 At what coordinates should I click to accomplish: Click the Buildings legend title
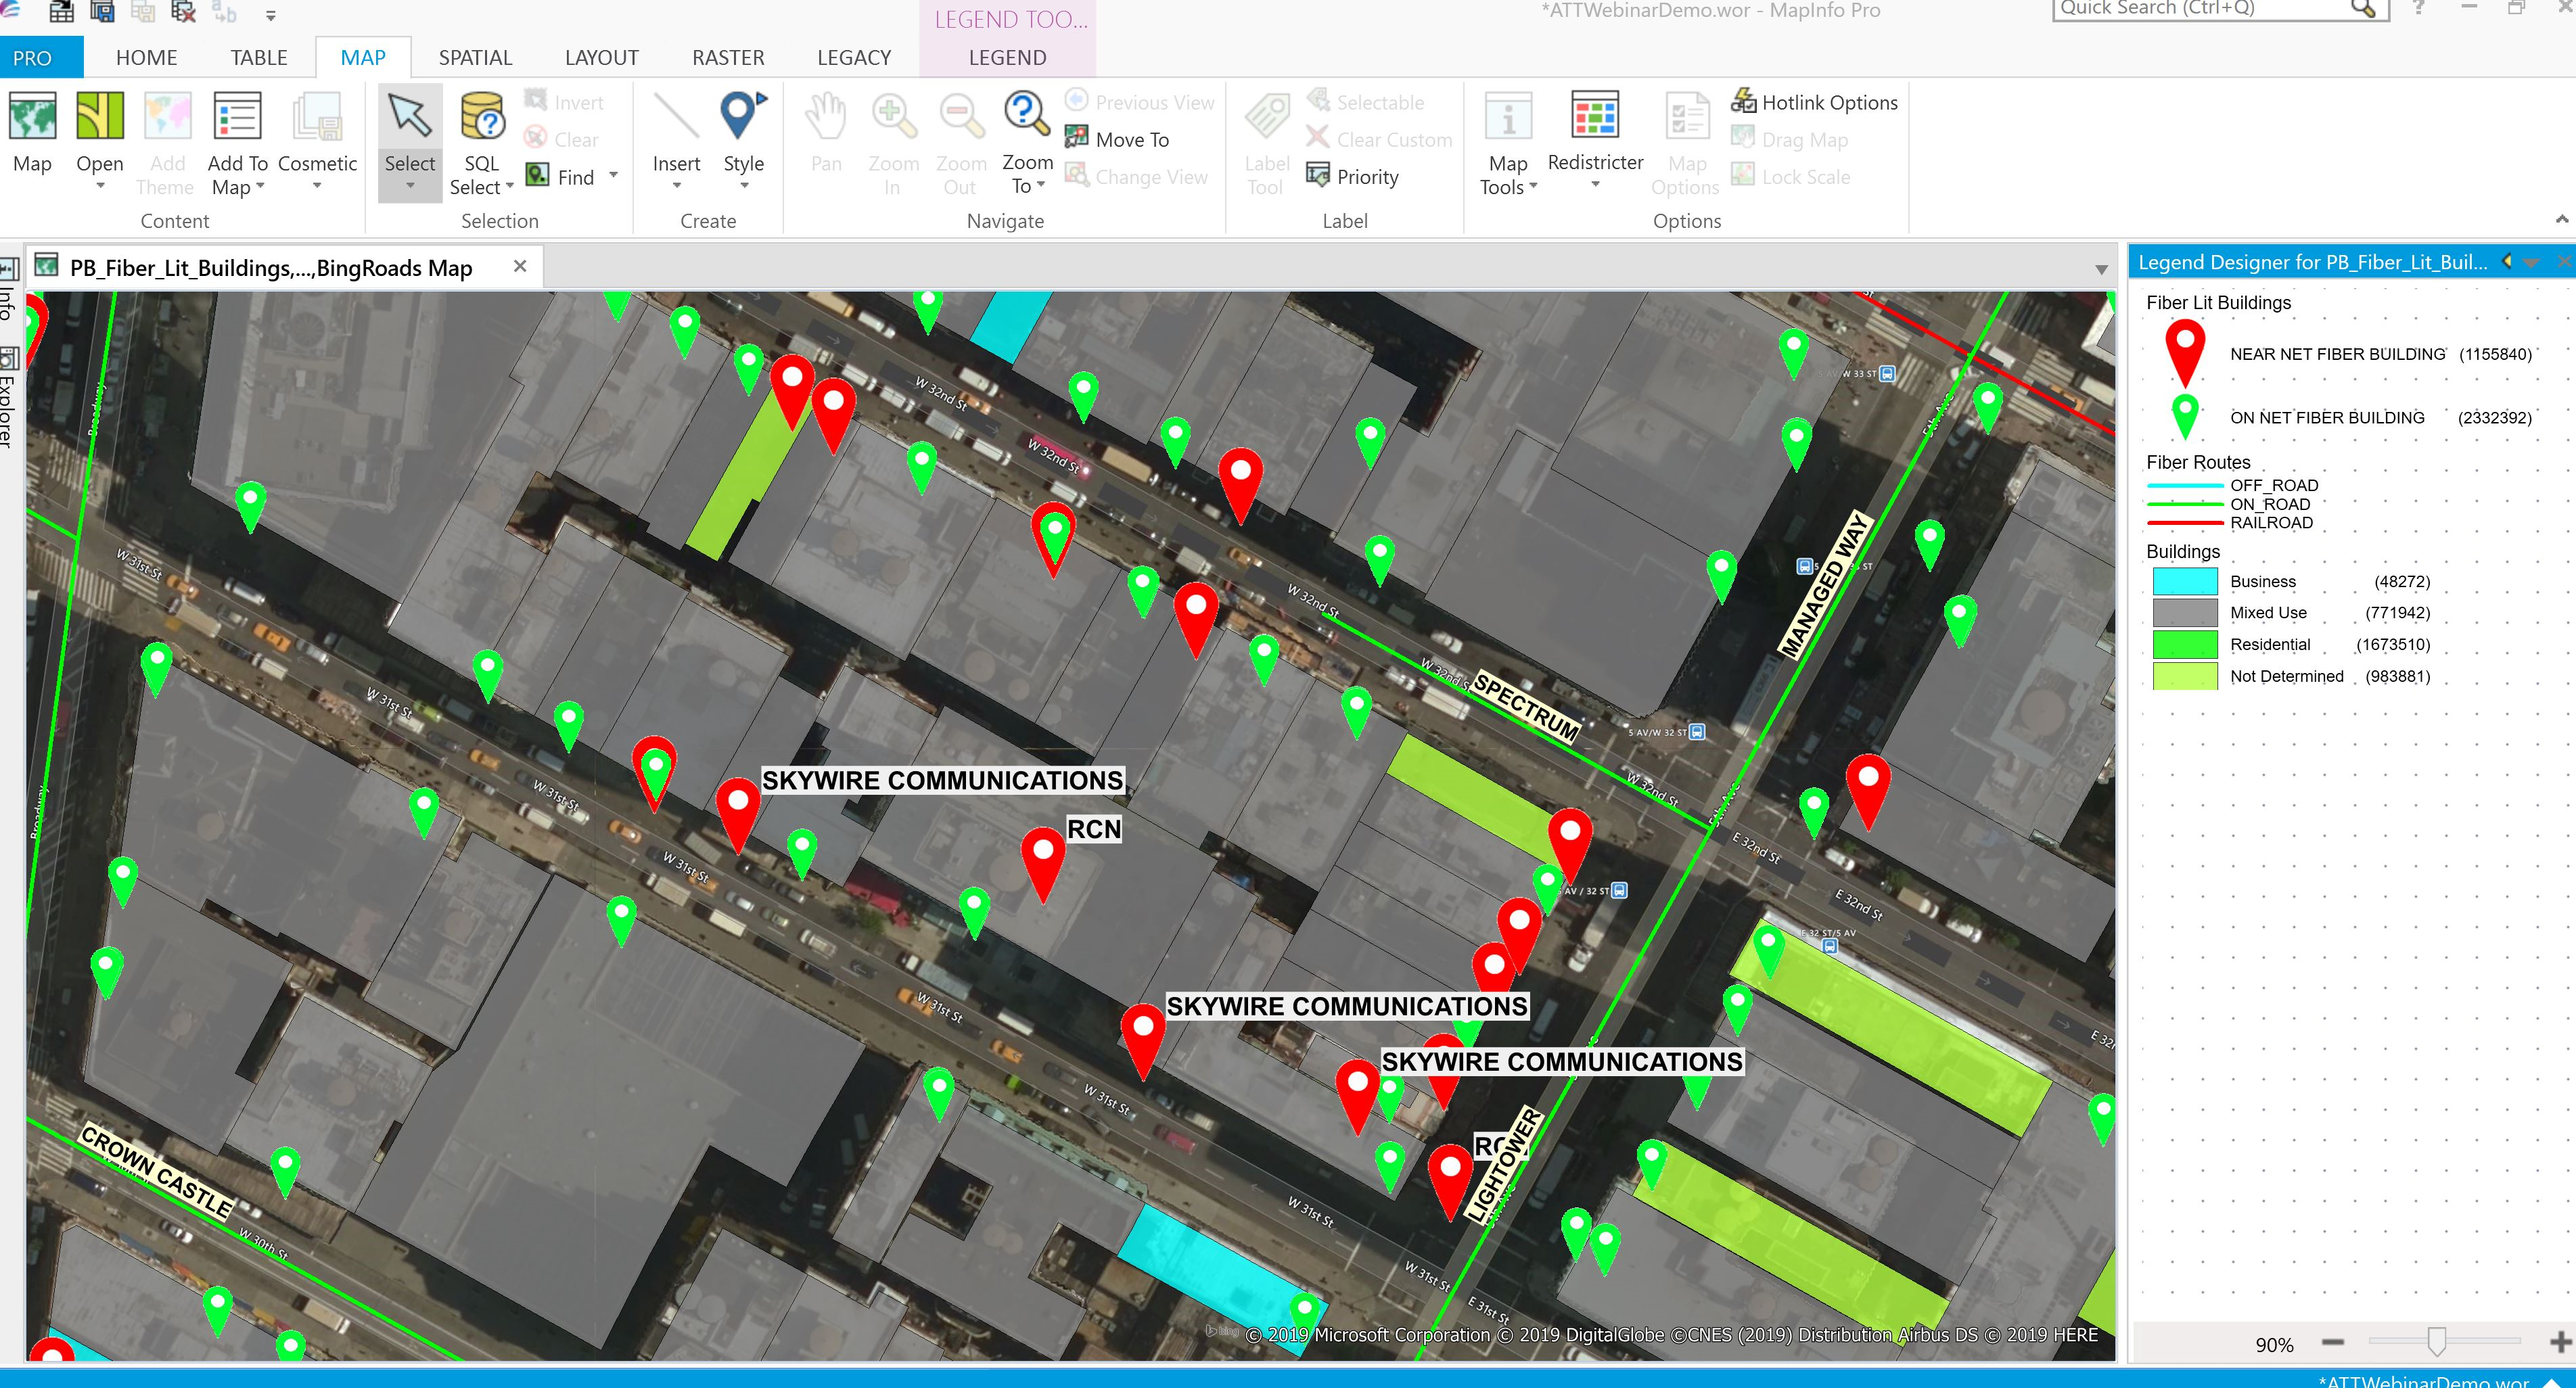tap(2182, 551)
